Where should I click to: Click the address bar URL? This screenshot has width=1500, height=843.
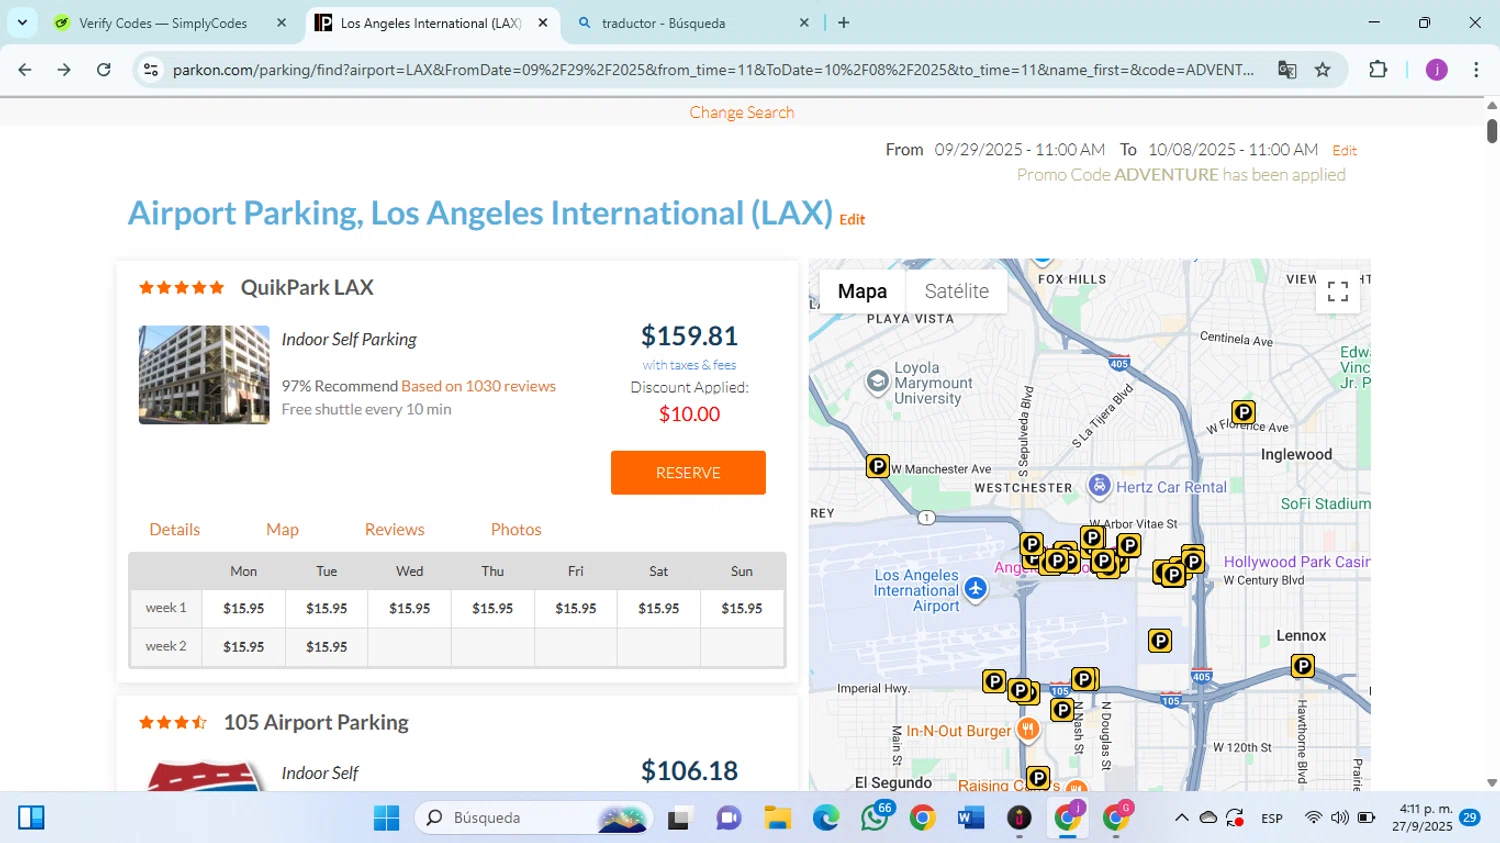(x=712, y=70)
